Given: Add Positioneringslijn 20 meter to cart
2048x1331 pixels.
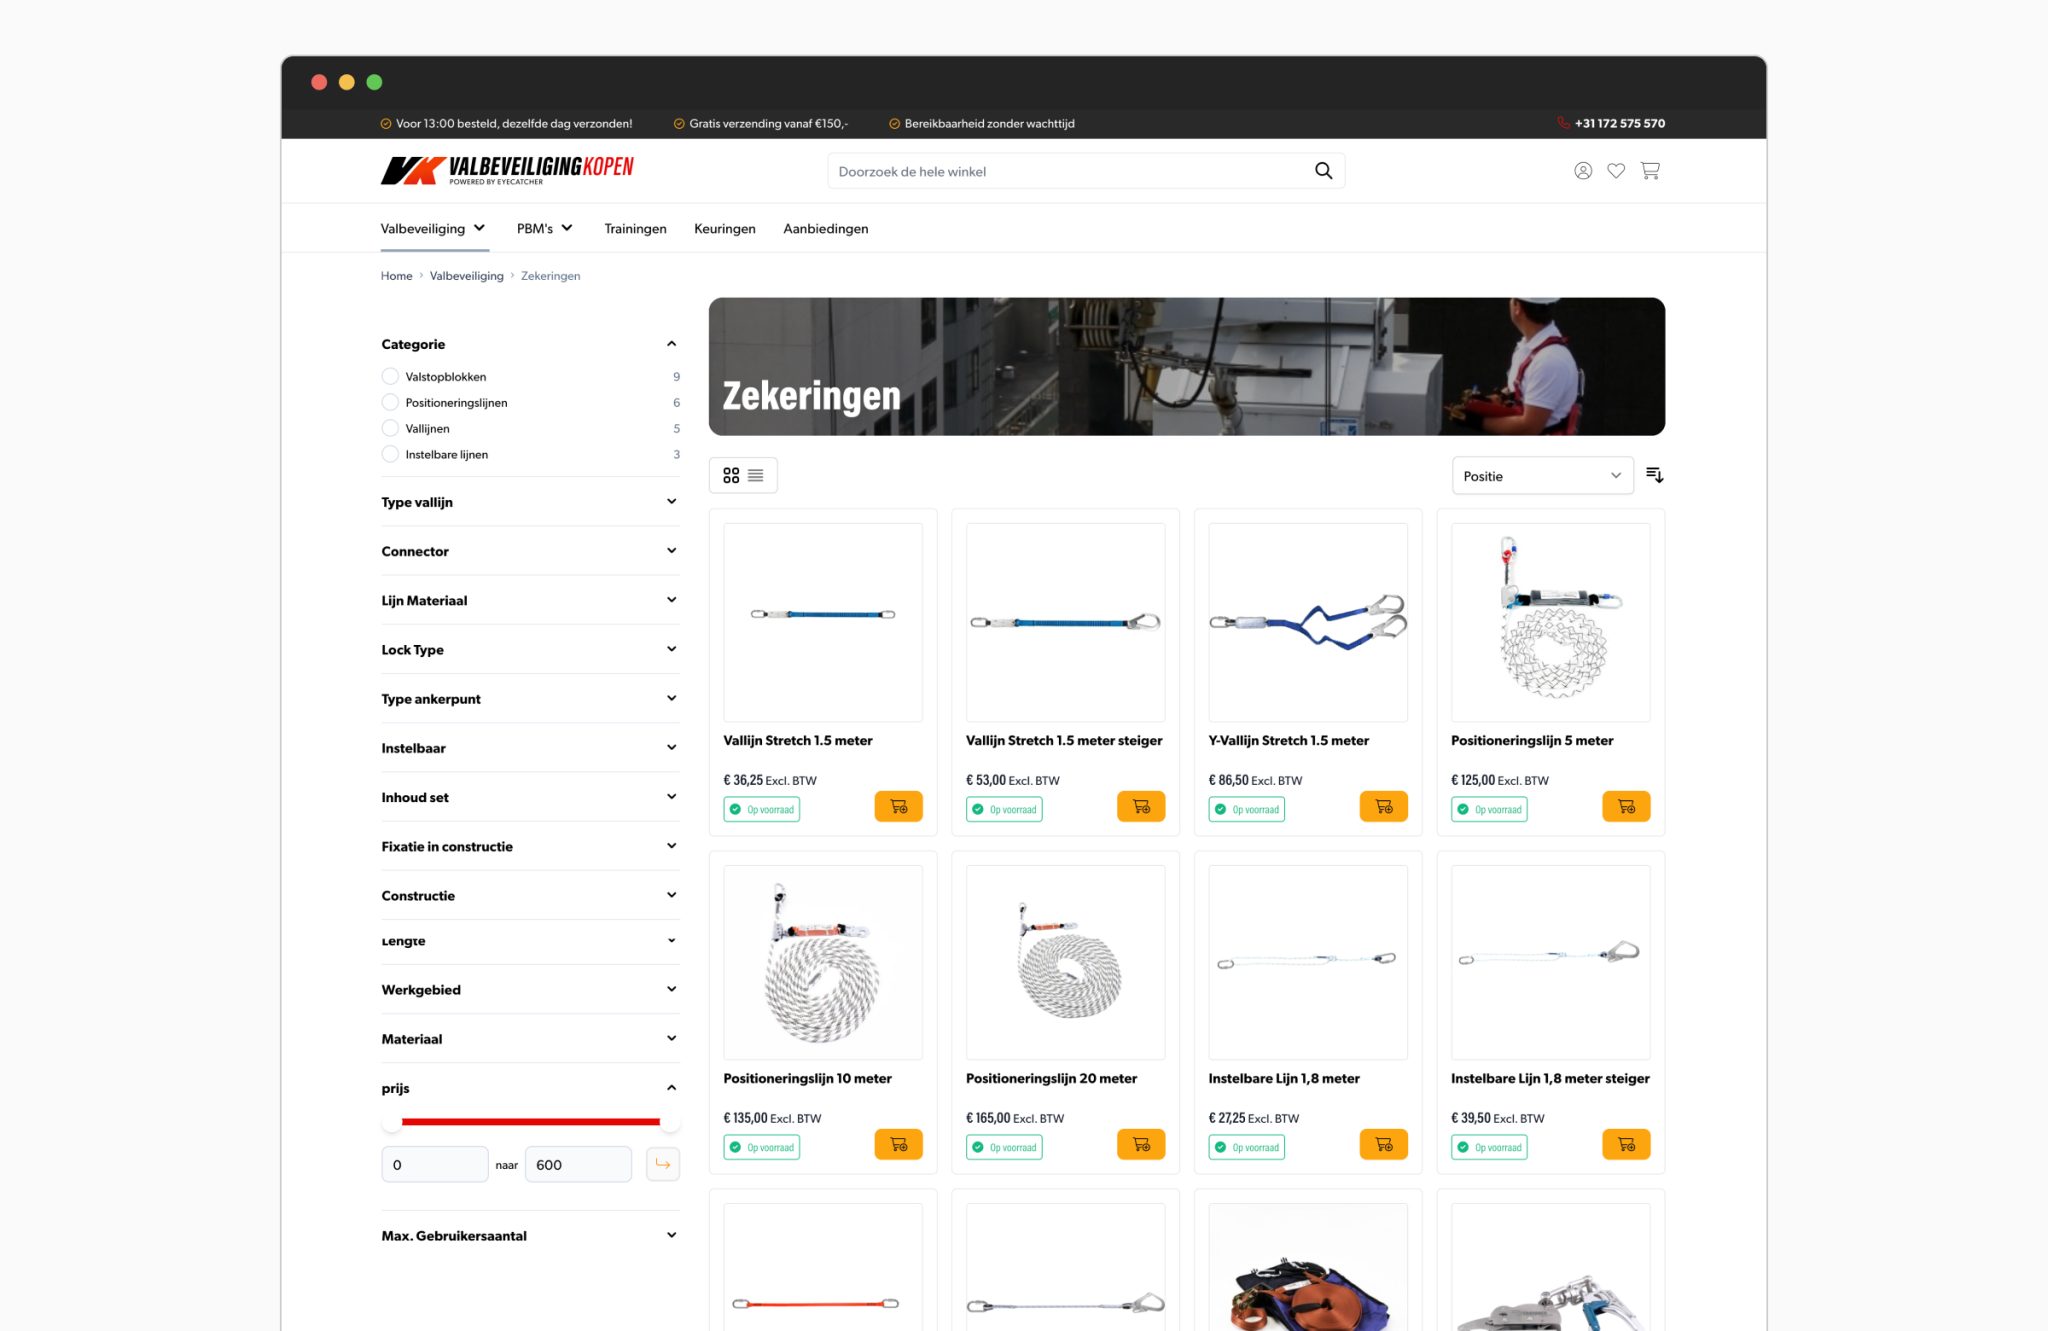Looking at the screenshot, I should pos(1141,1145).
